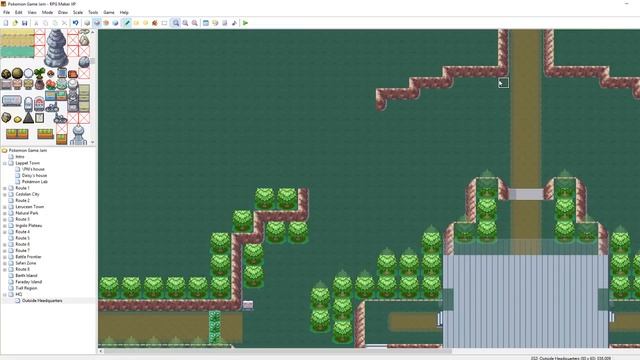Start playtest with green play arrow
Image resolution: width=640 pixels, height=360 pixels.
tap(245, 23)
